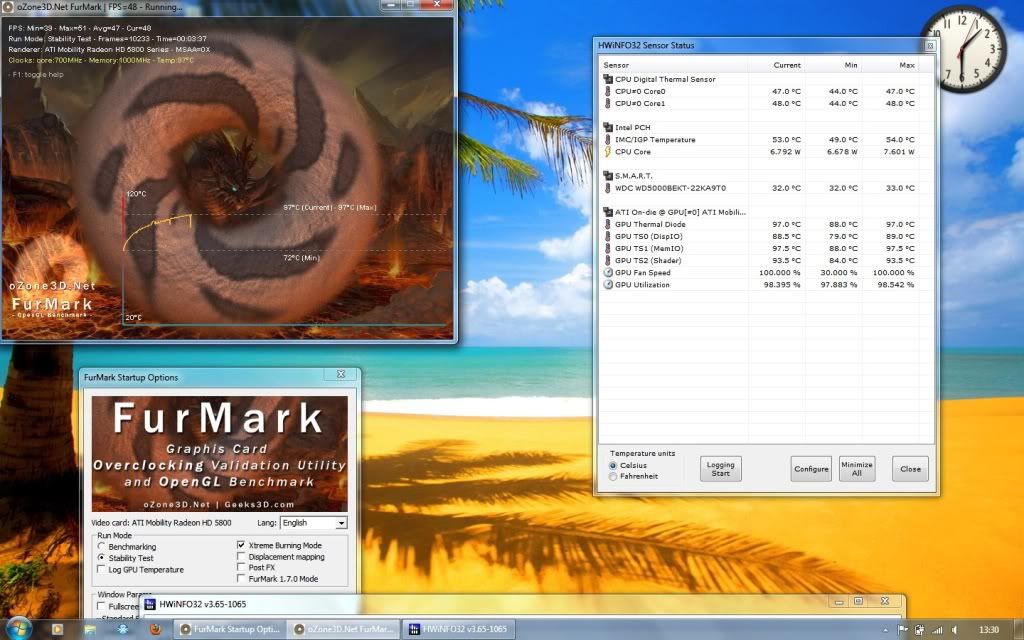Click the HWiNFO32 v3.65-1065 window title icon
This screenshot has height=640, width=1024.
(x=150, y=604)
